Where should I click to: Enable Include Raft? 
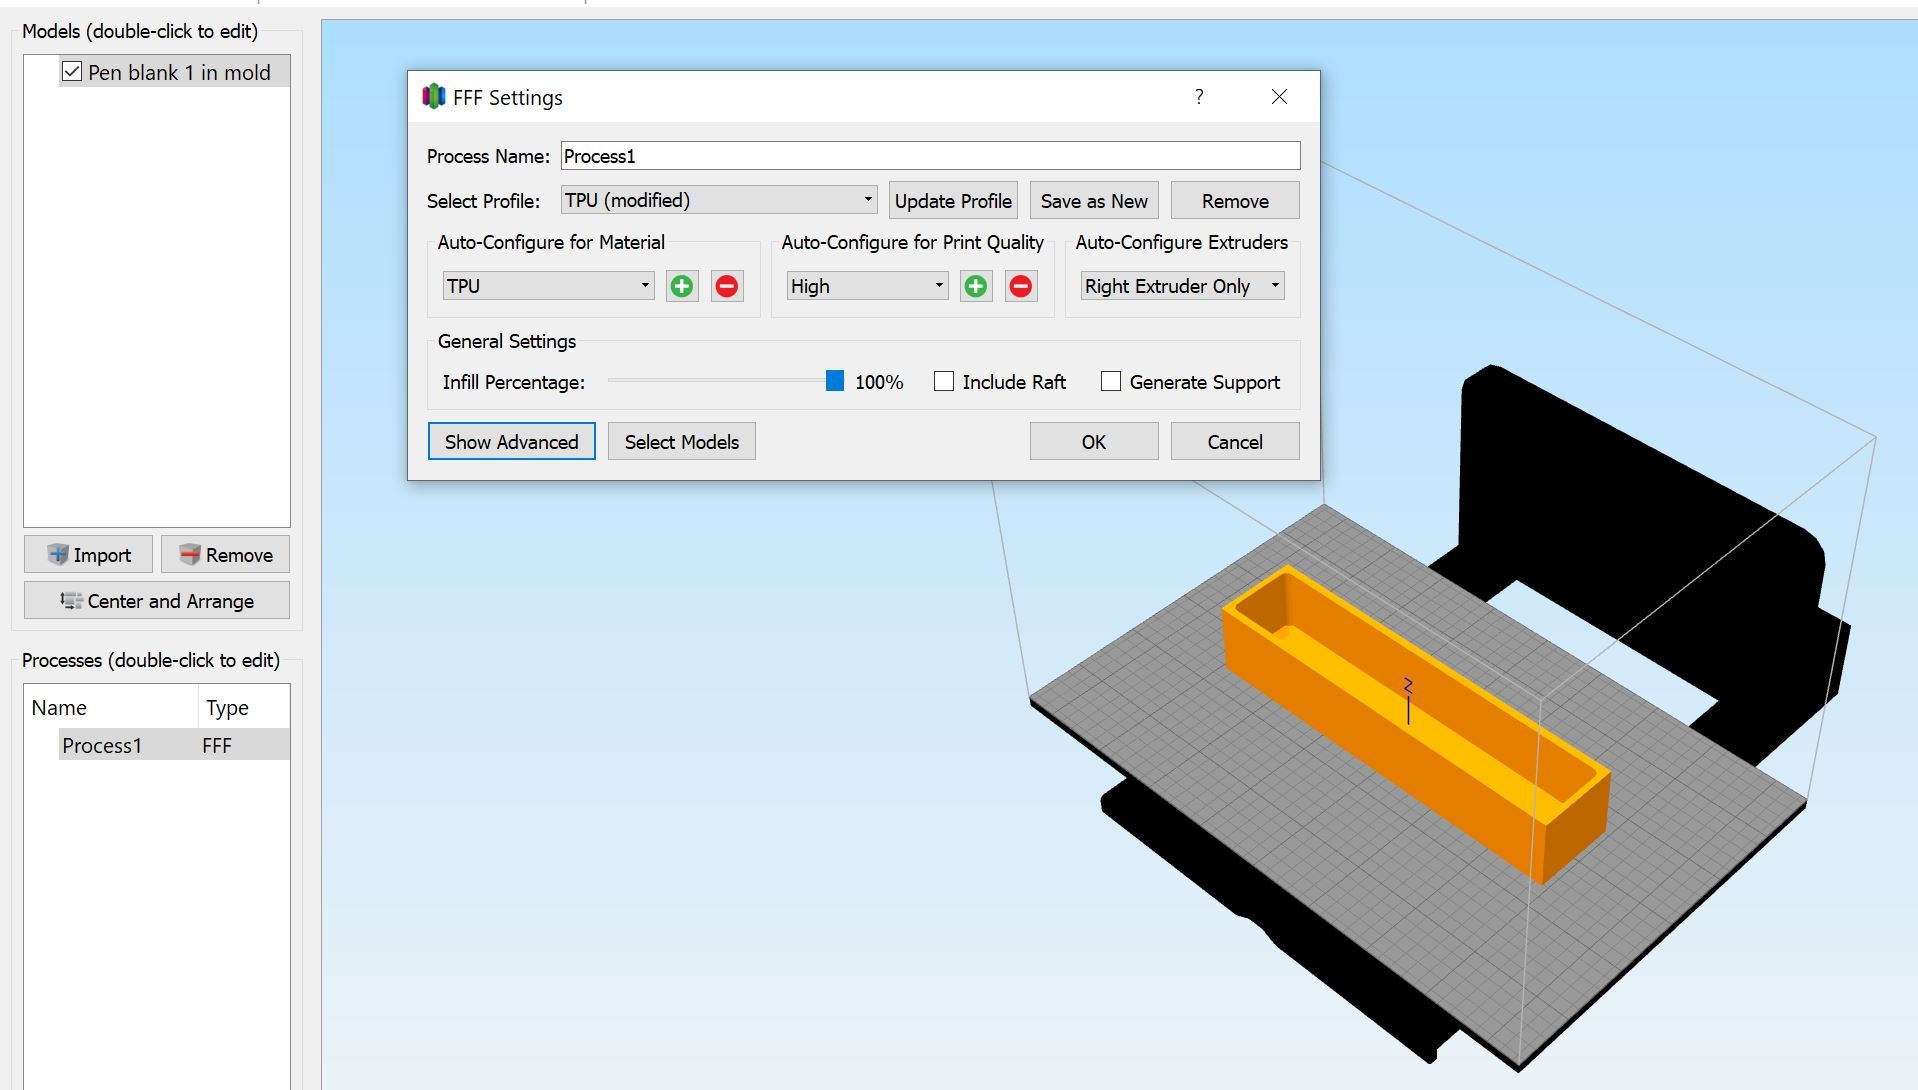point(943,381)
